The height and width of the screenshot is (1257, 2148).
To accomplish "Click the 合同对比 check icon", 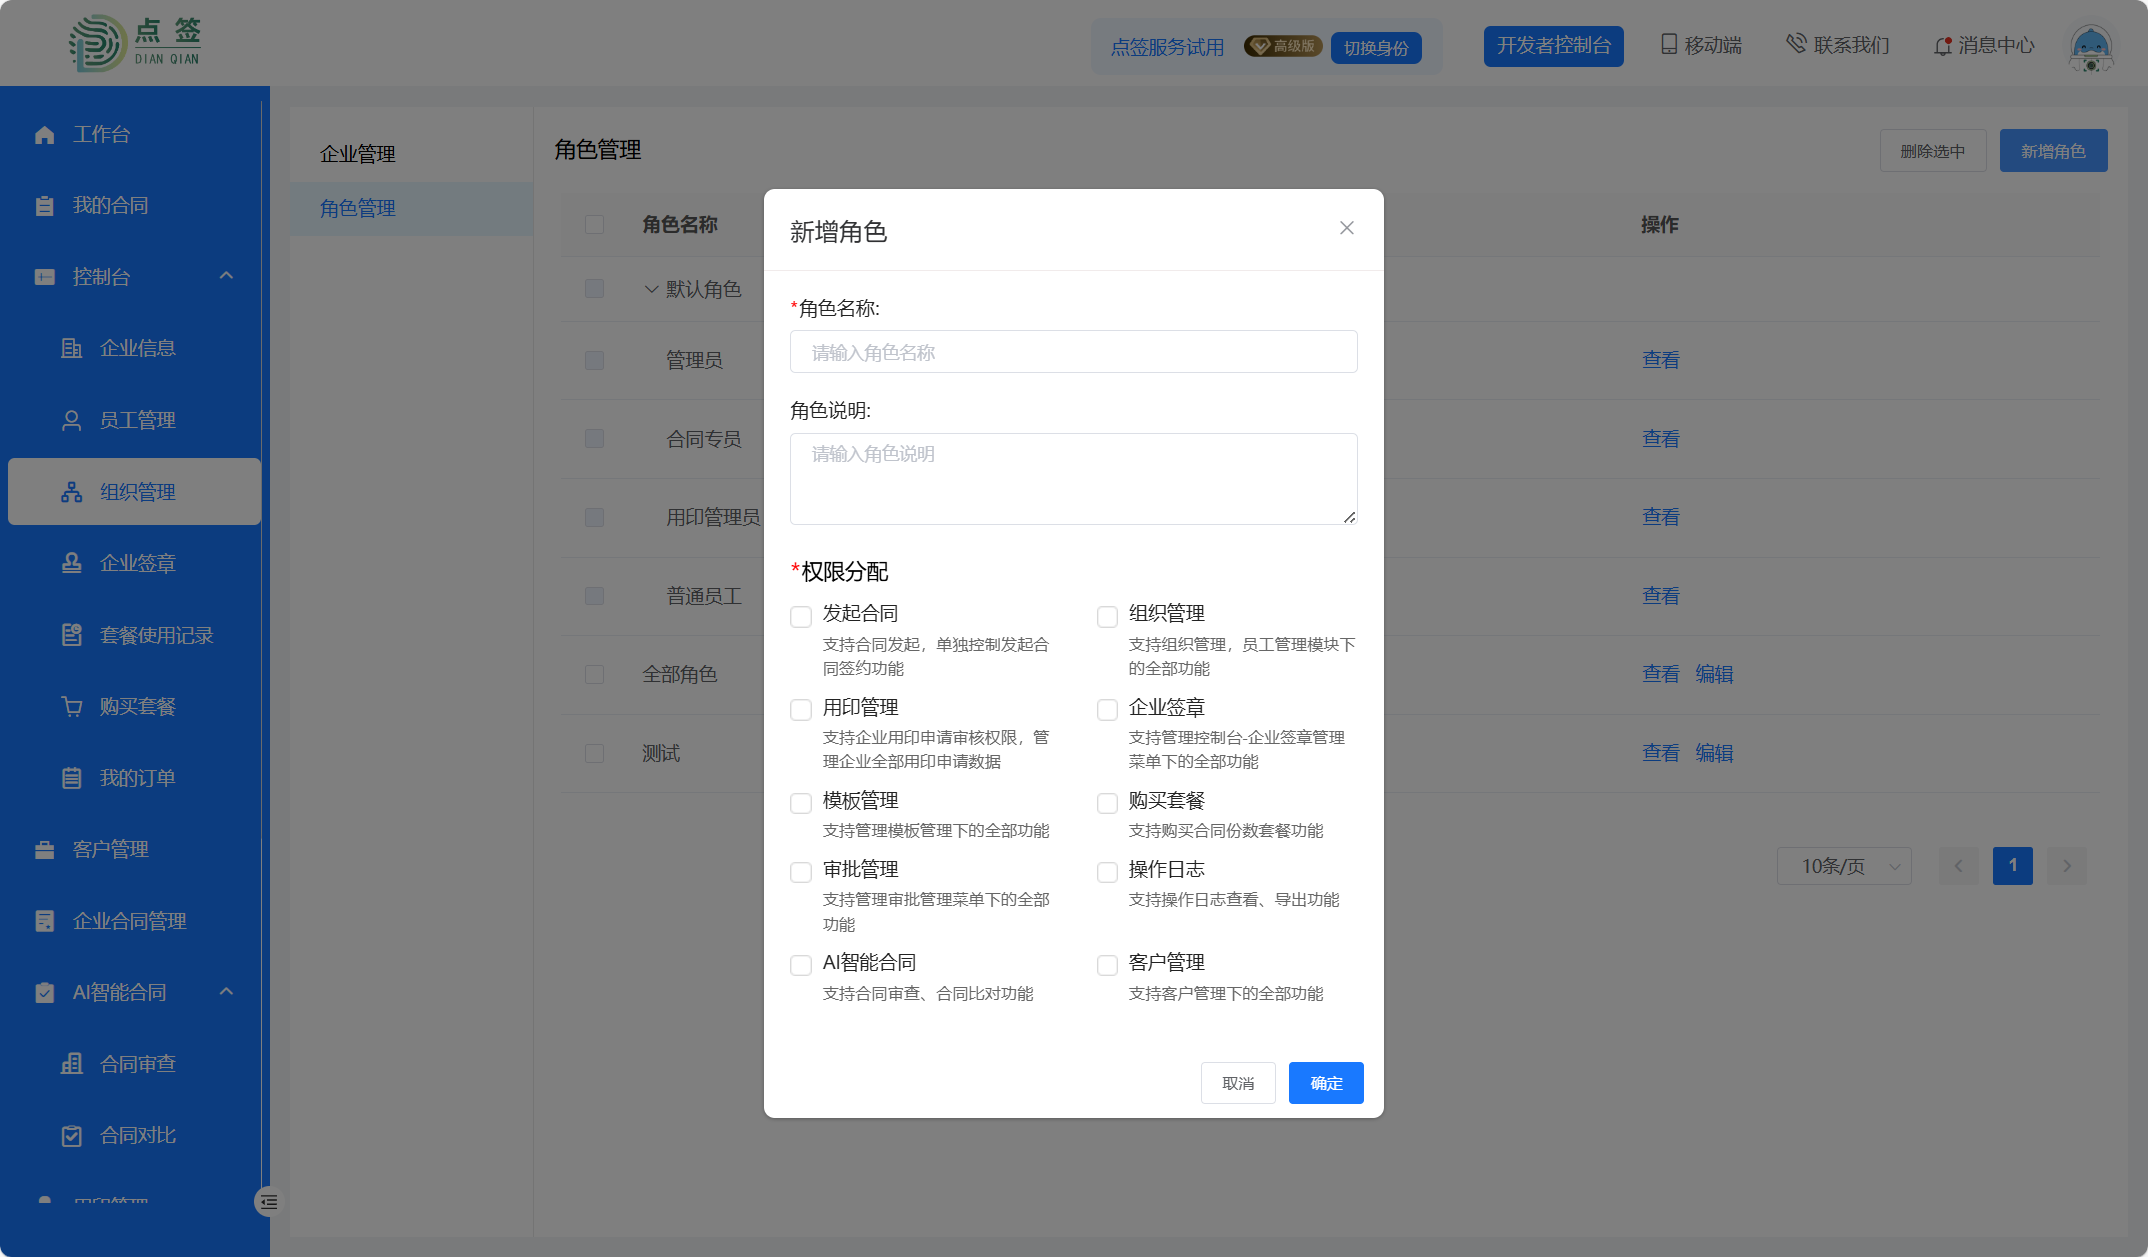I will (72, 1136).
